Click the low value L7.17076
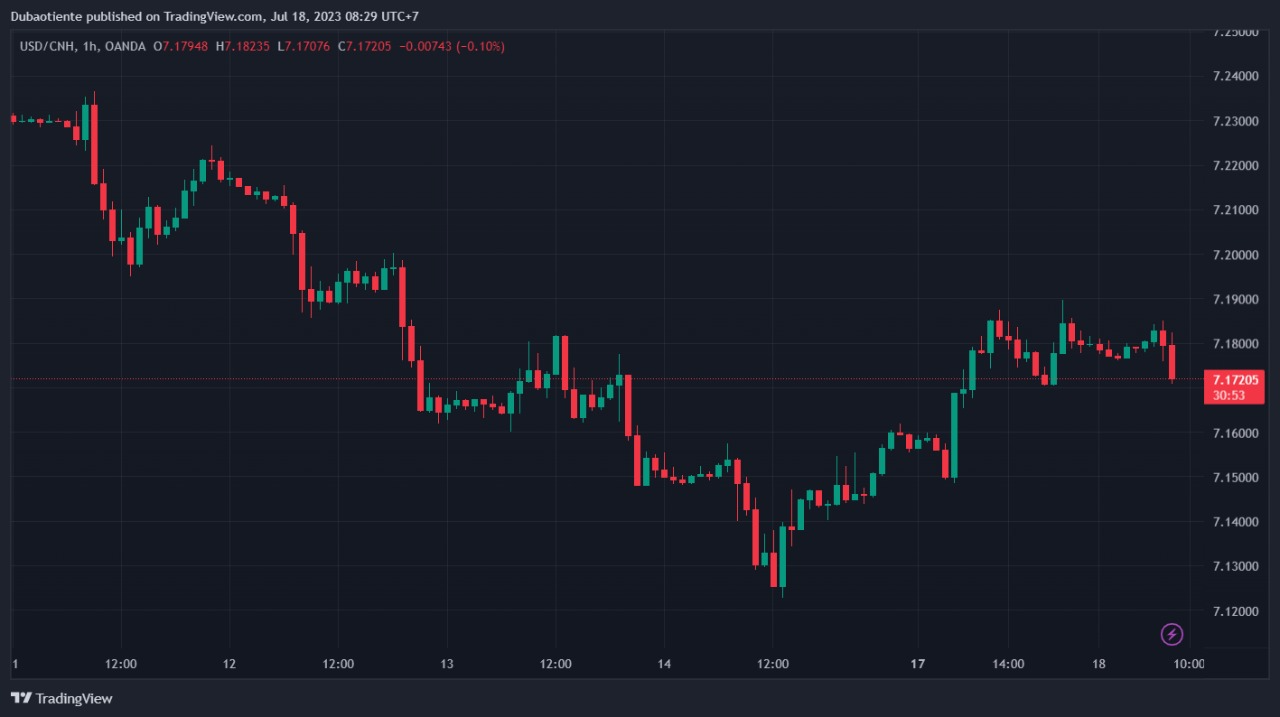Image resolution: width=1280 pixels, height=717 pixels. 304,46
